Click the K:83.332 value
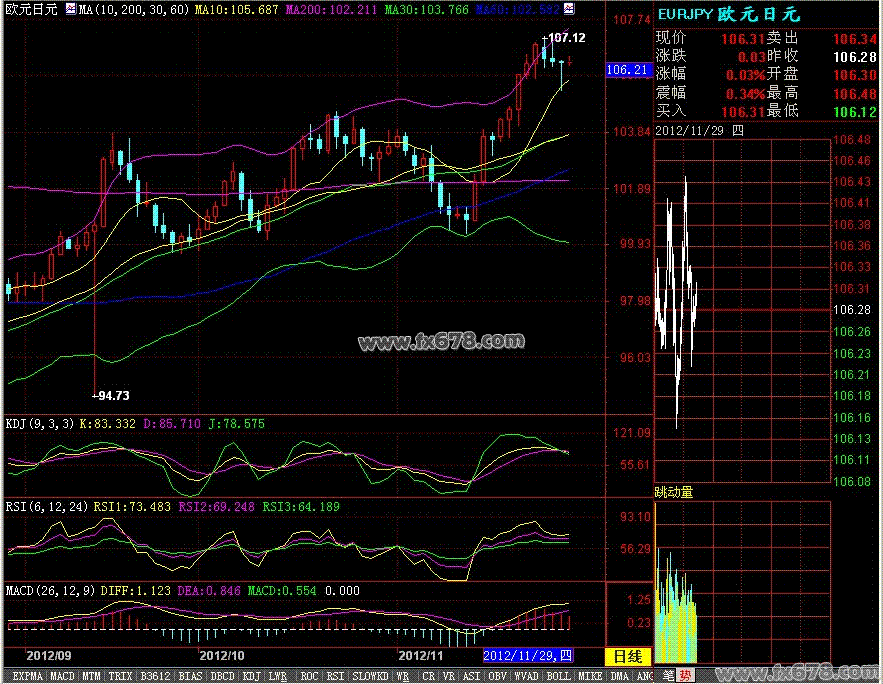The width and height of the screenshot is (883, 684). tap(108, 423)
